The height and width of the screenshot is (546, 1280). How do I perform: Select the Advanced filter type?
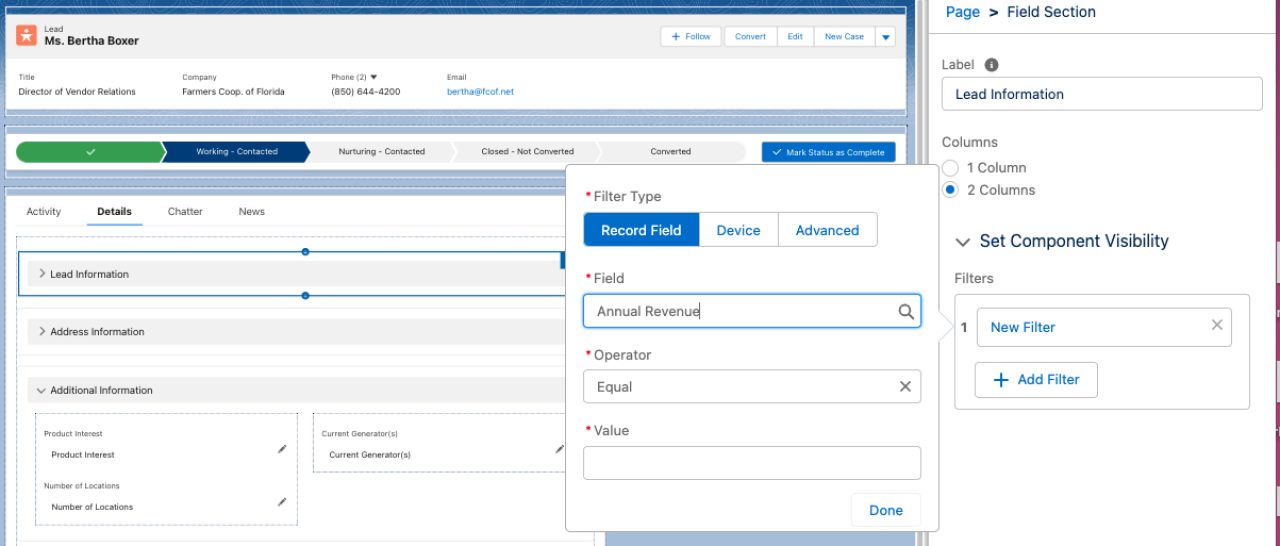[827, 230]
